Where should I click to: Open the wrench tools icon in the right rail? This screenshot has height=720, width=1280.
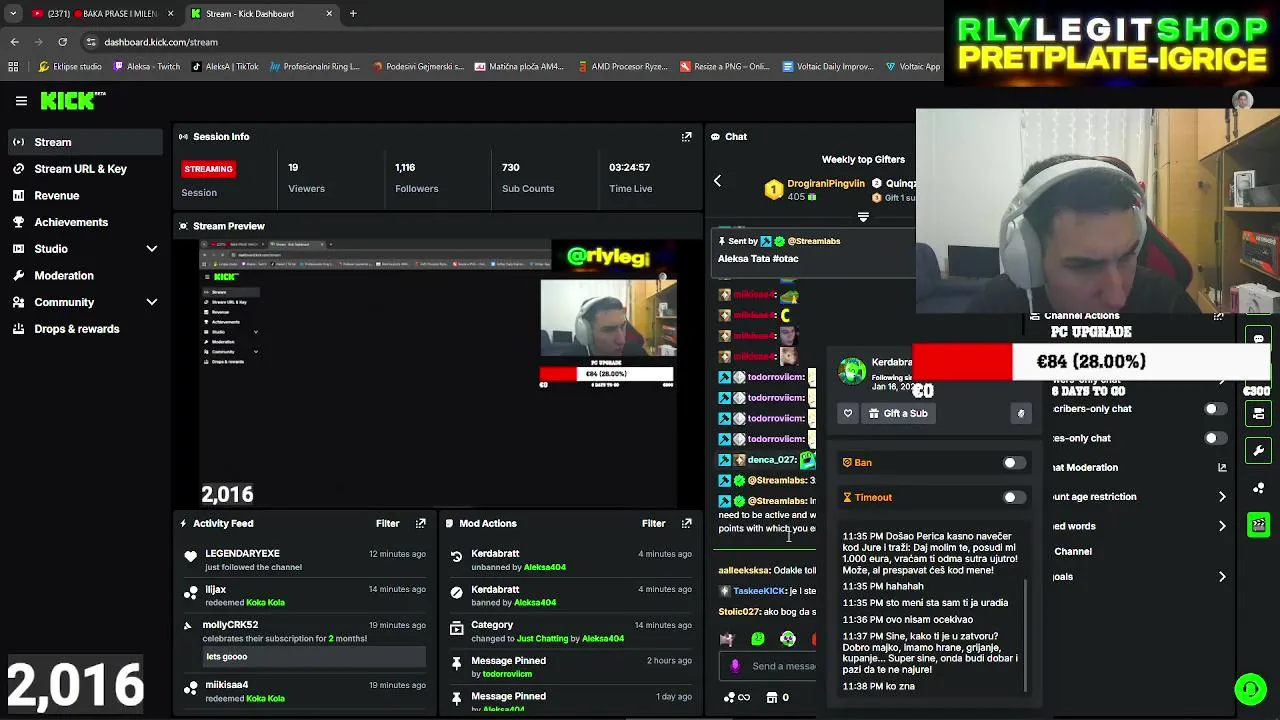(x=1259, y=450)
